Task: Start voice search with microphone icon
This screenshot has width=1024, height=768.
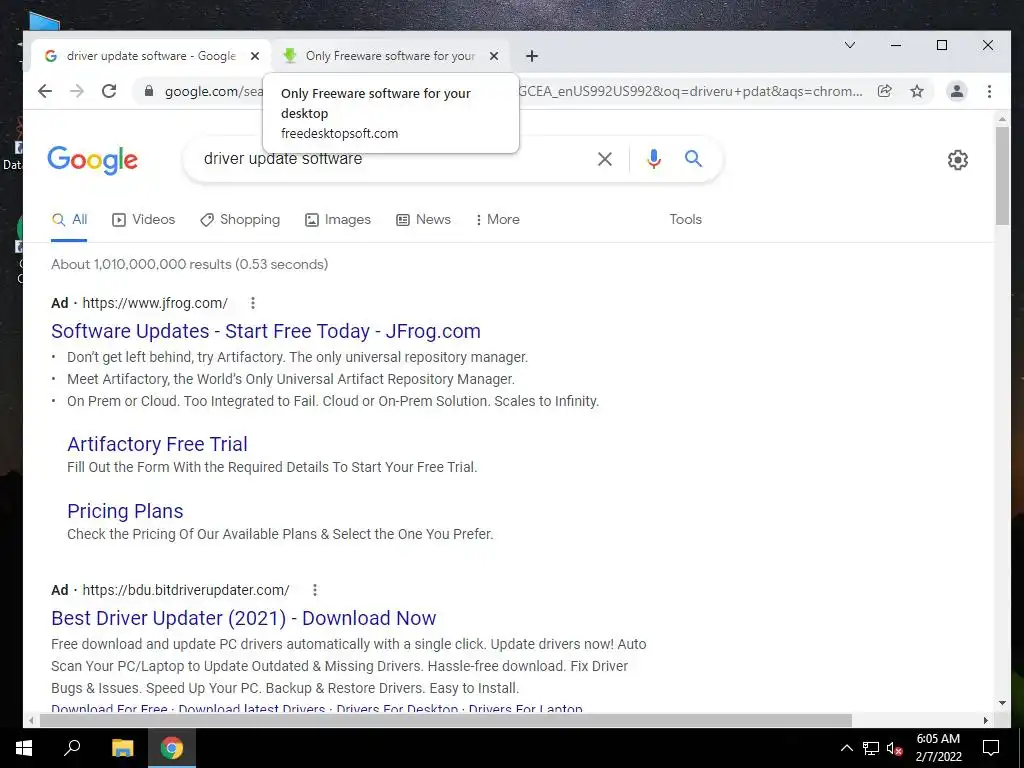Action: point(654,159)
